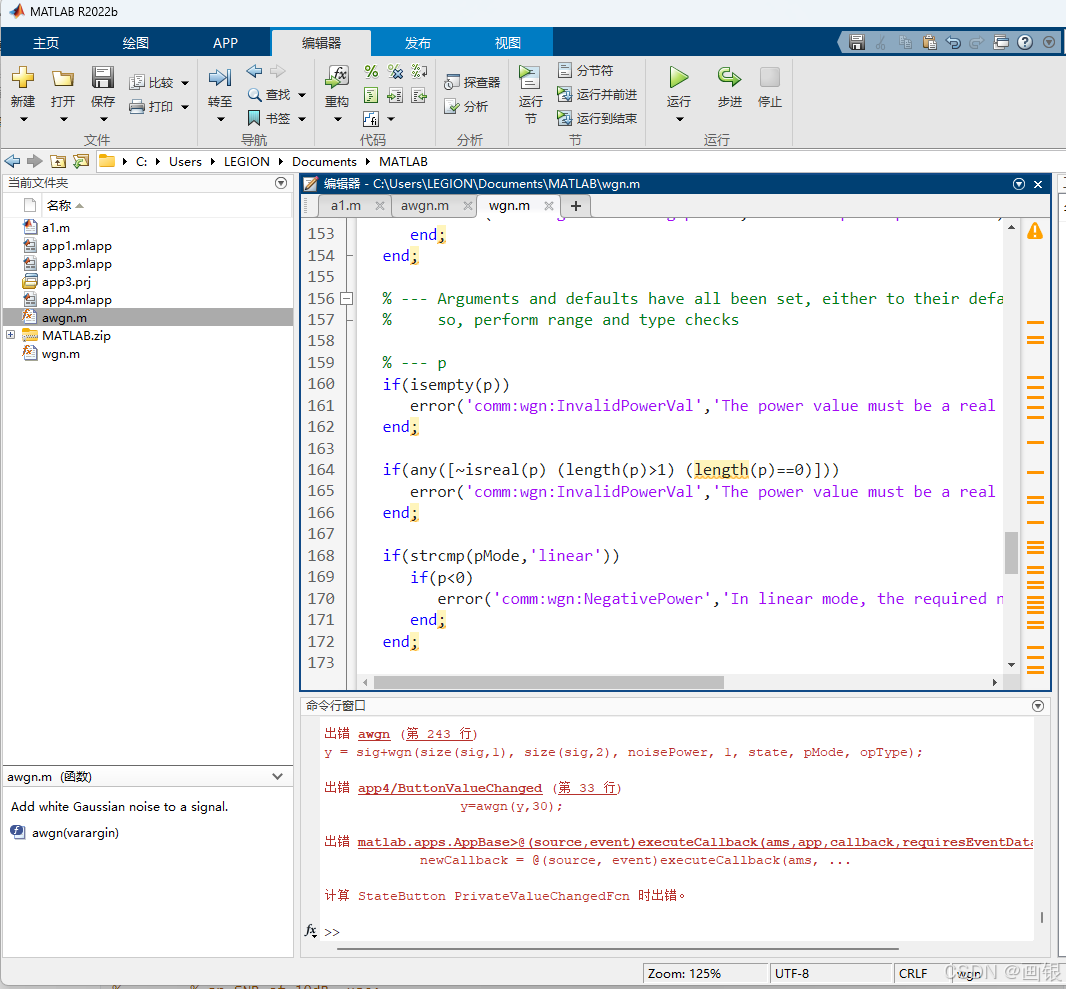Save the file with the 保存 icon
The height and width of the screenshot is (989, 1066).
[103, 77]
